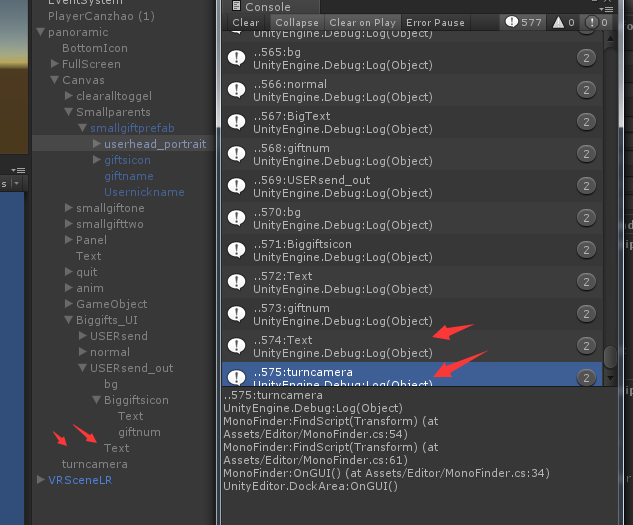This screenshot has height=525, width=633.
Task: Toggle info messages filter showing 577
Action: tap(523, 22)
